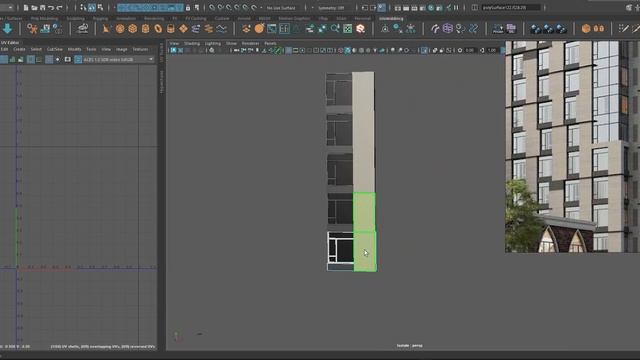The image size is (640, 360).
Task: Click the polySurface object name field
Action: point(511,7)
